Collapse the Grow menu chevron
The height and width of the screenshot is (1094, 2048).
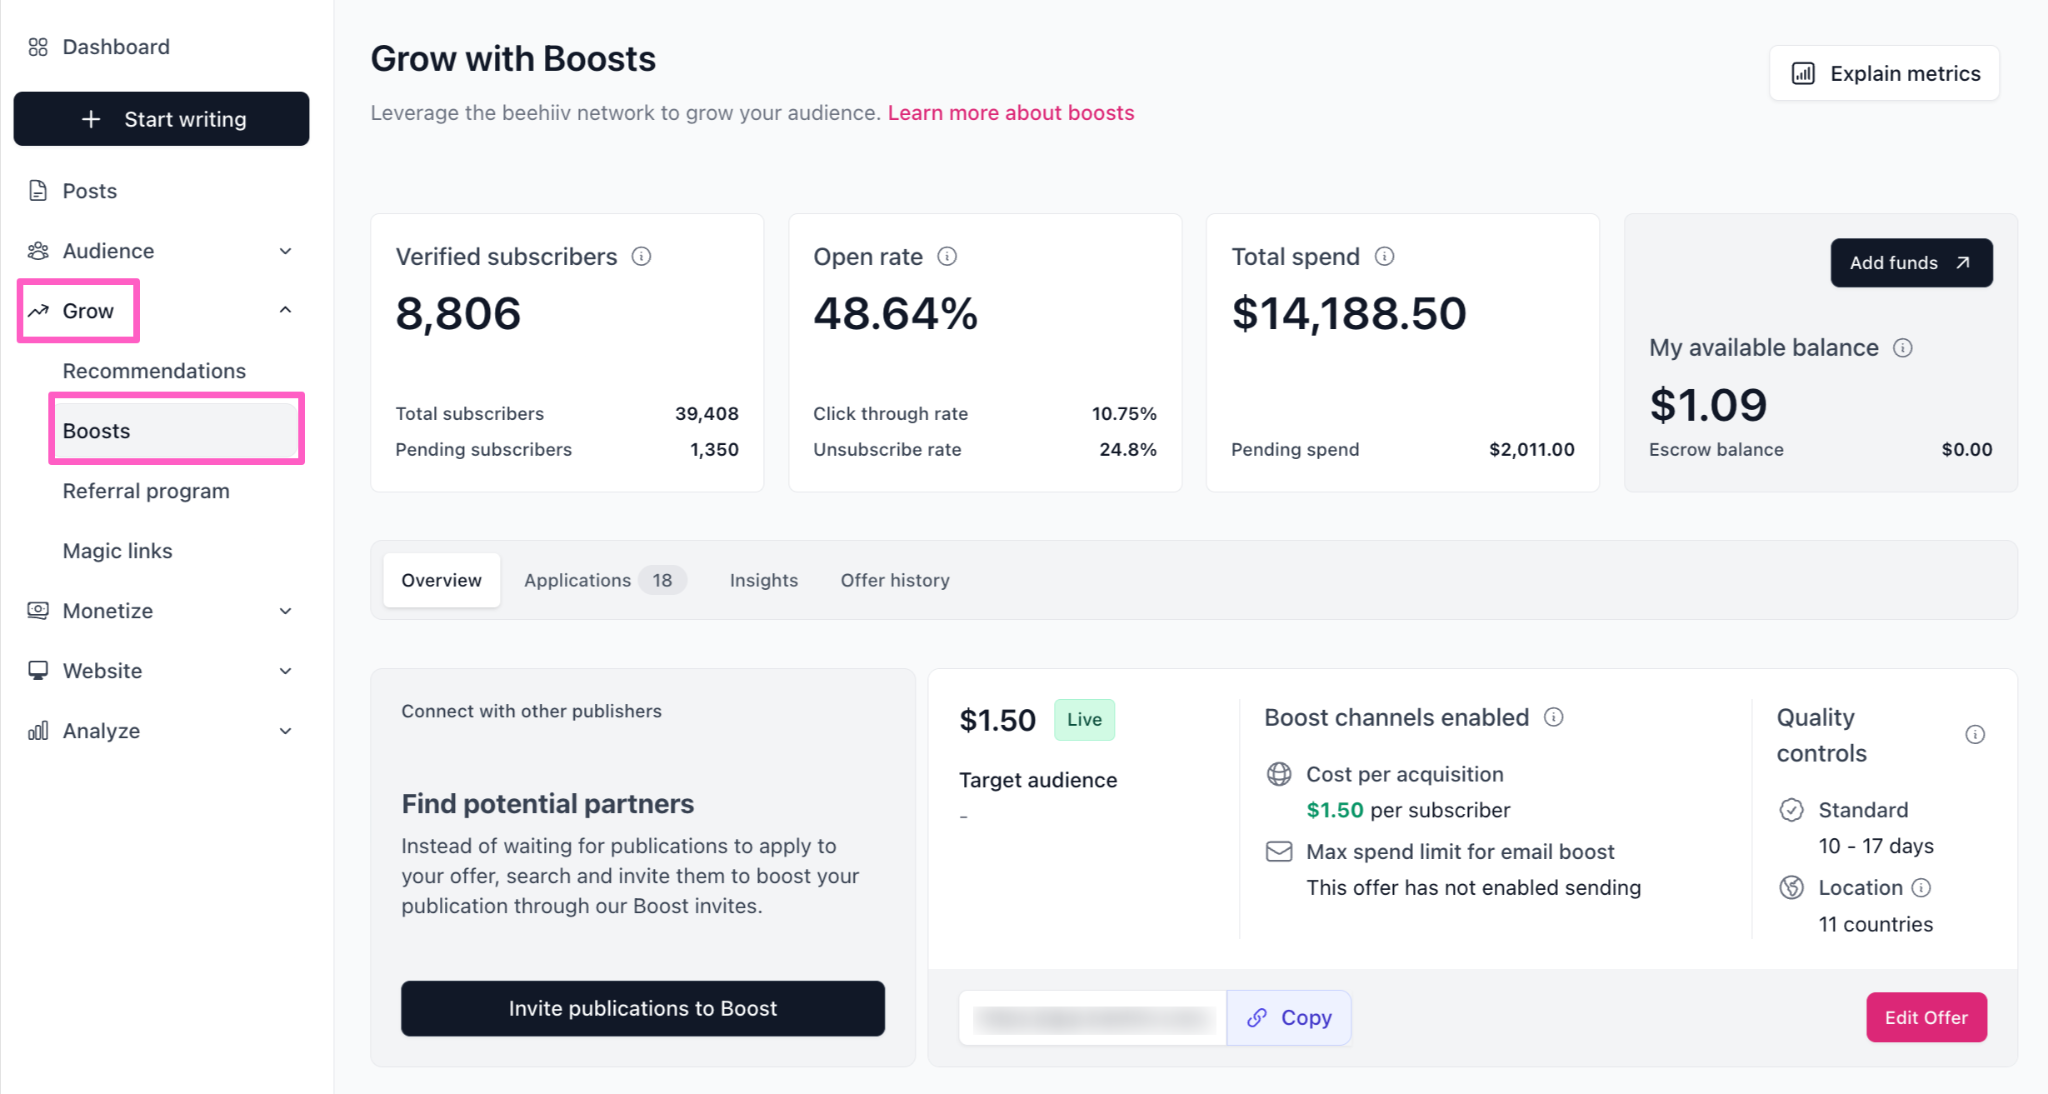click(x=285, y=310)
